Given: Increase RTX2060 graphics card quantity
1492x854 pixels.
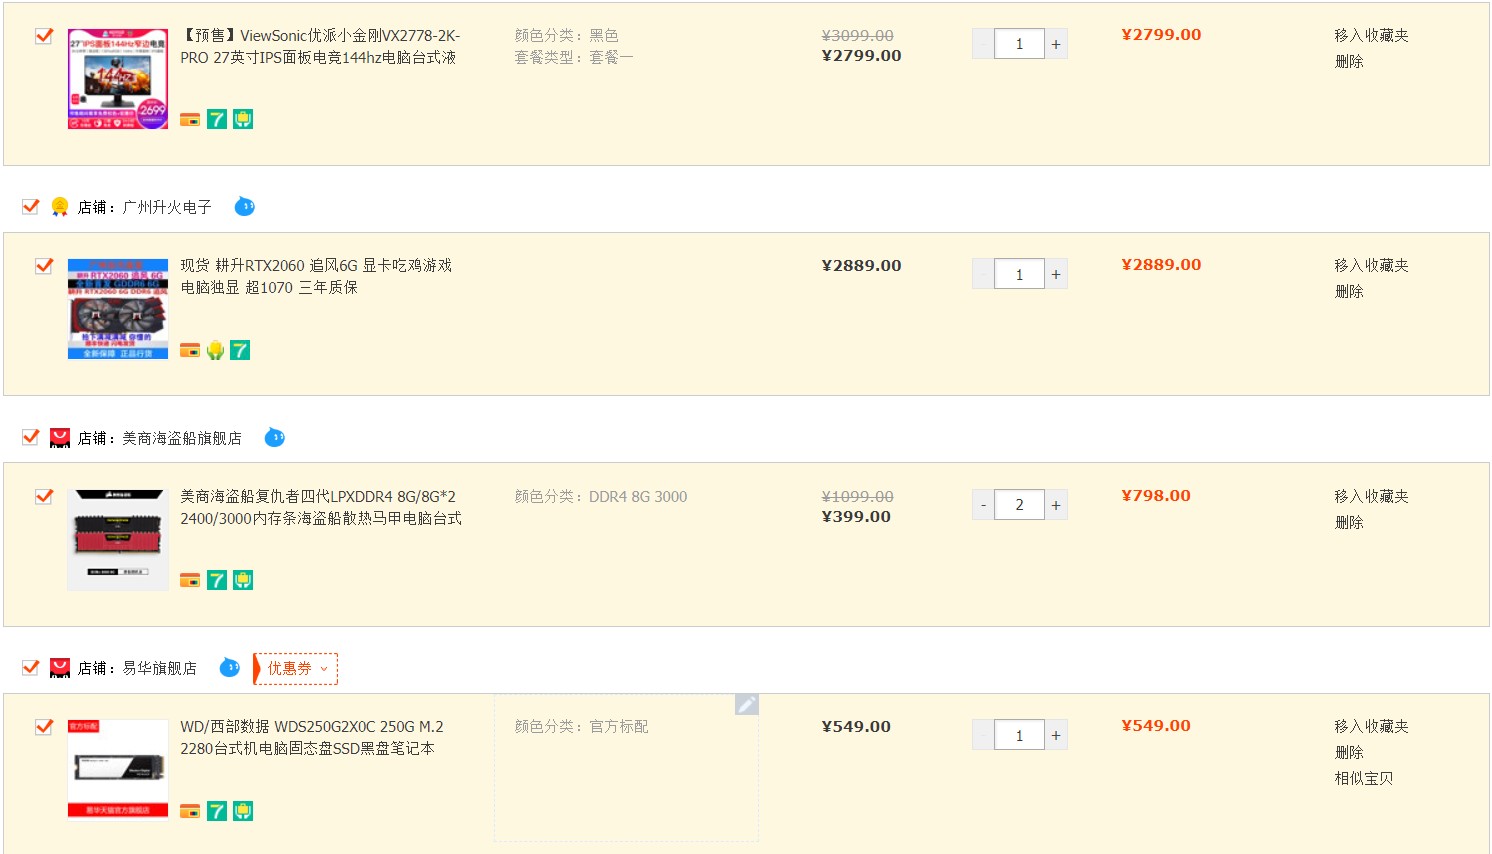Looking at the screenshot, I should (1056, 274).
